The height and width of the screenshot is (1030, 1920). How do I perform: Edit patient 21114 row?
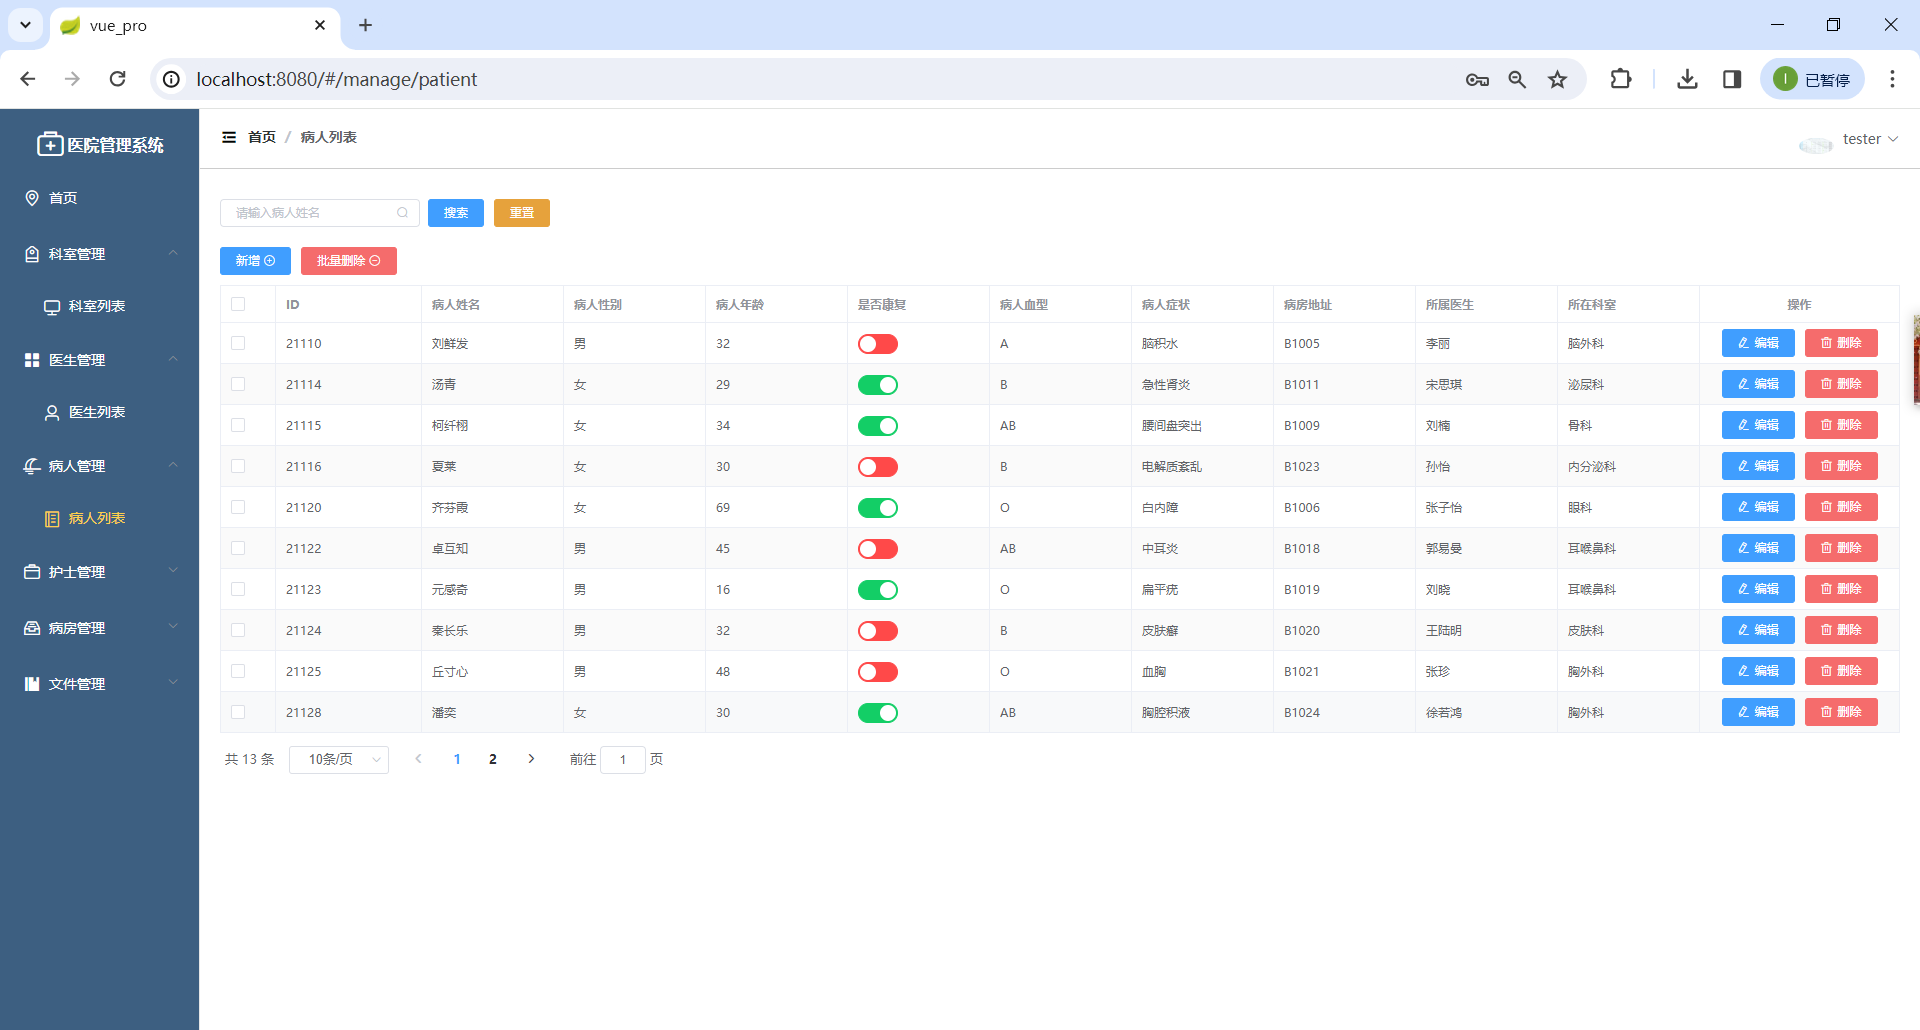pyautogui.click(x=1758, y=384)
